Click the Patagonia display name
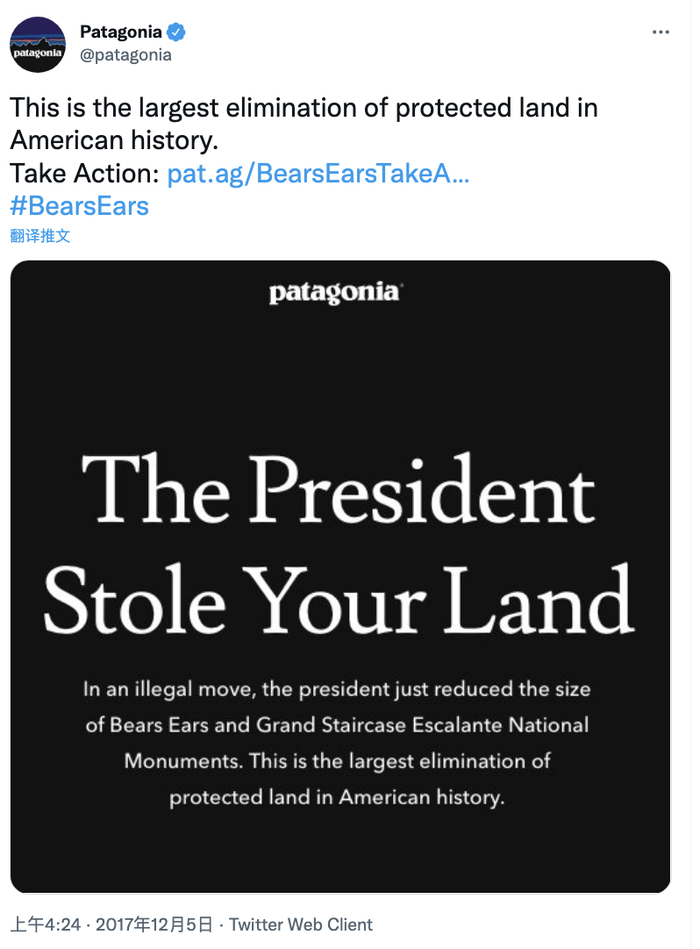Viewport: 700px width, 949px height. [120, 32]
